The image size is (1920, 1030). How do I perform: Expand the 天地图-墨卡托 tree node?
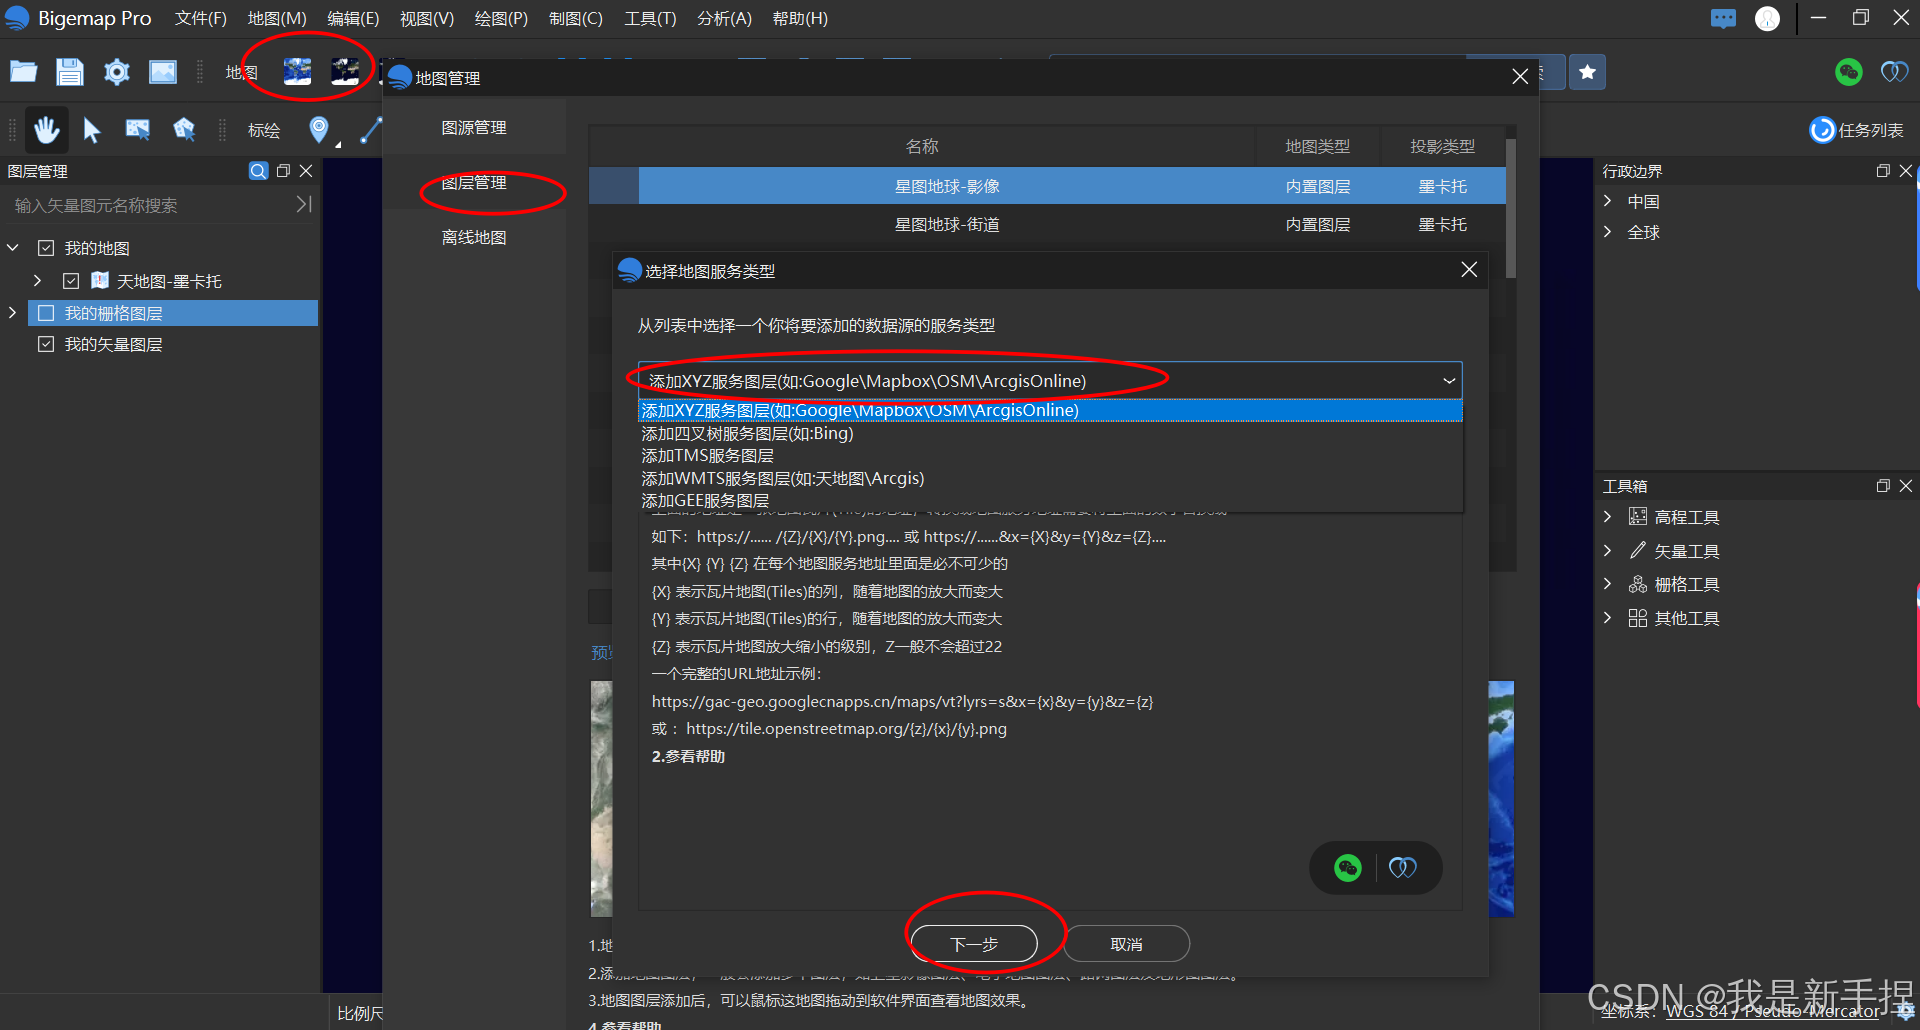coord(38,281)
